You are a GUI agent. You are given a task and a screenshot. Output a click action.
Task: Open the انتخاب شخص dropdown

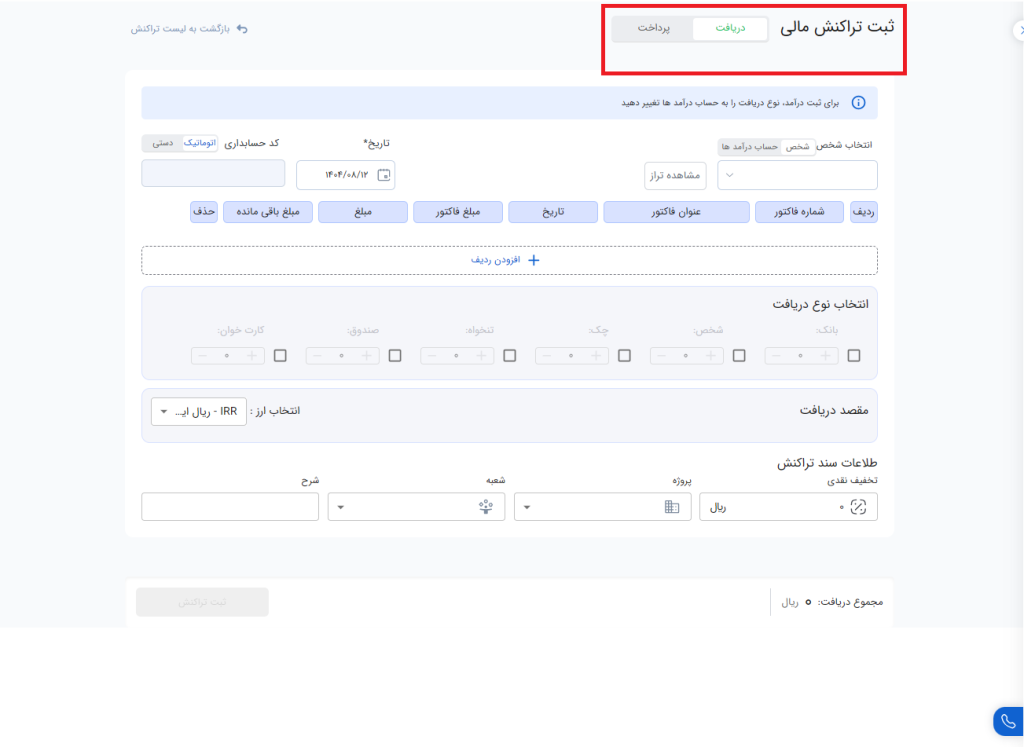(x=797, y=175)
